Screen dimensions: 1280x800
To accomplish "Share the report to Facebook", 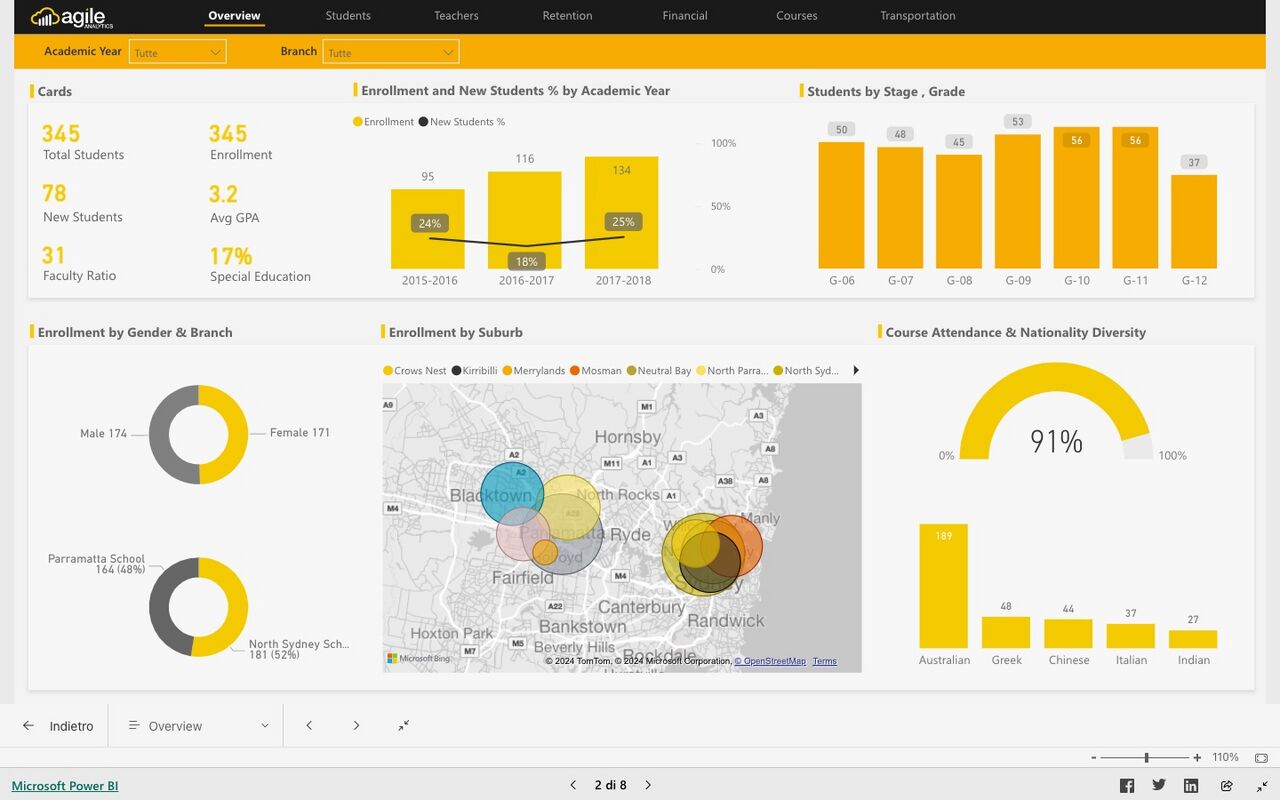I will pyautogui.click(x=1126, y=785).
